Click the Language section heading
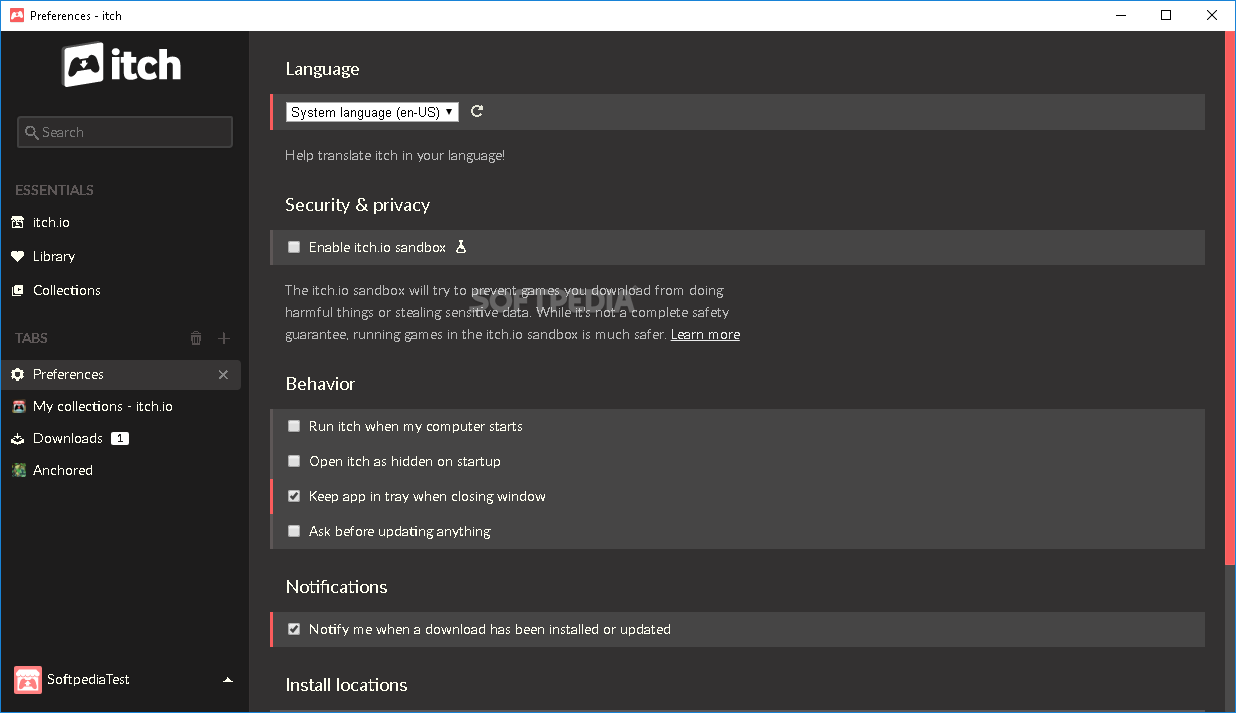Screen dimensions: 1236x713 pyautogui.click(x=322, y=69)
